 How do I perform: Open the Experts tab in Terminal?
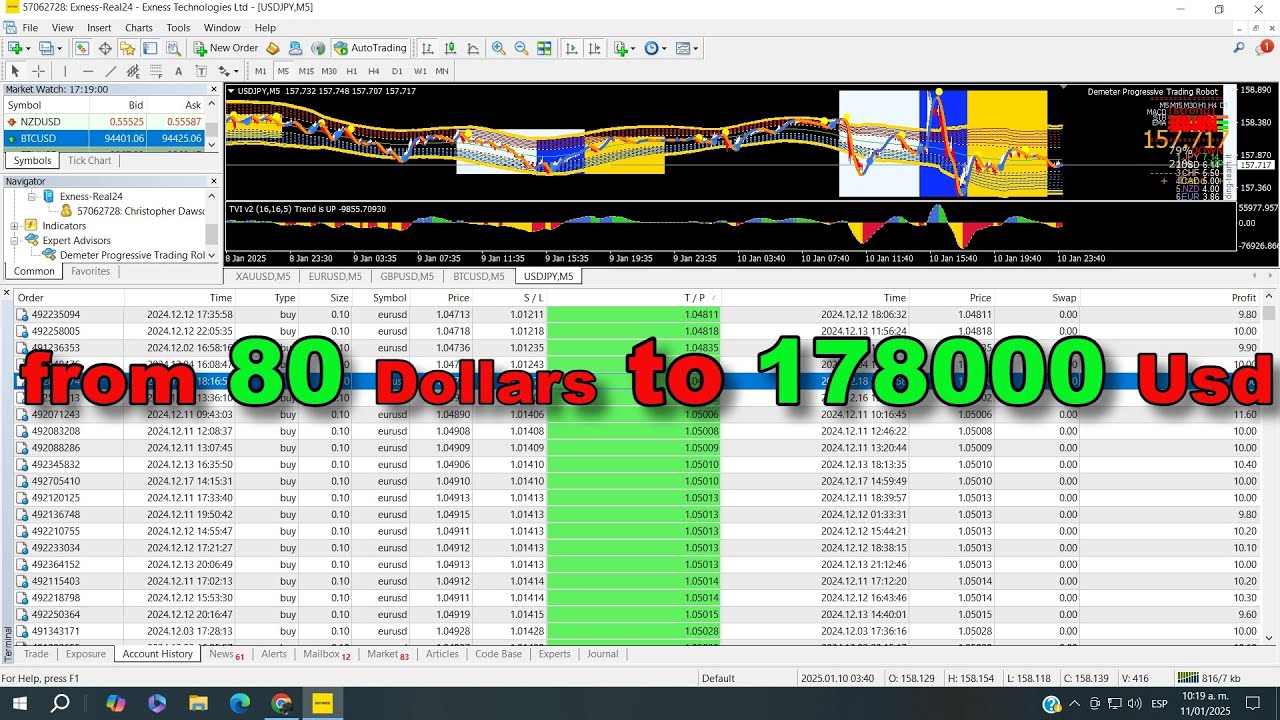(x=554, y=654)
